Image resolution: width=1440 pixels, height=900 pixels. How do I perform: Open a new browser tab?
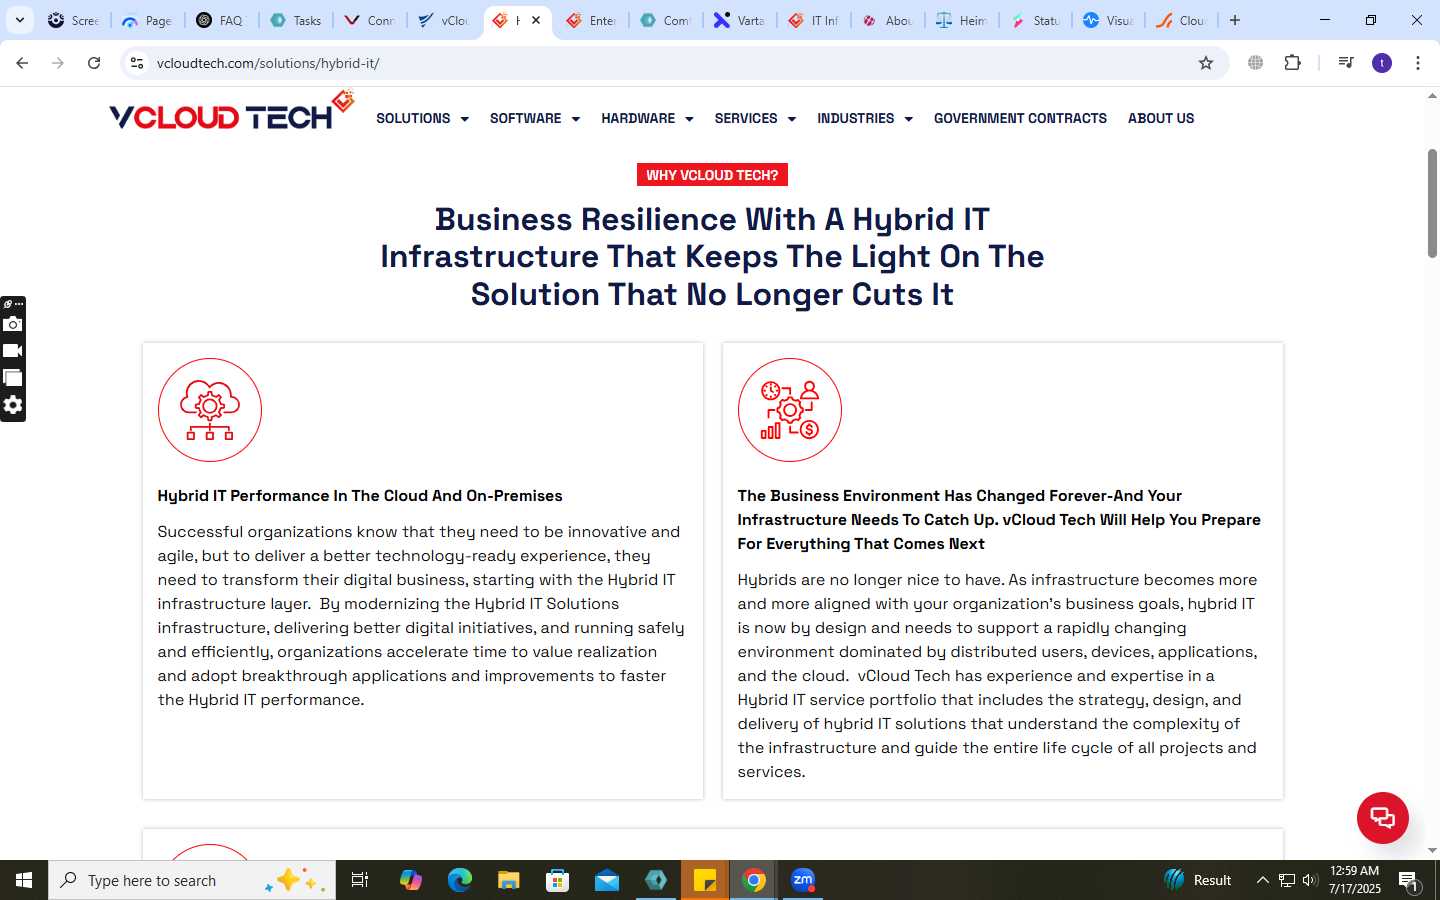coord(1235,20)
